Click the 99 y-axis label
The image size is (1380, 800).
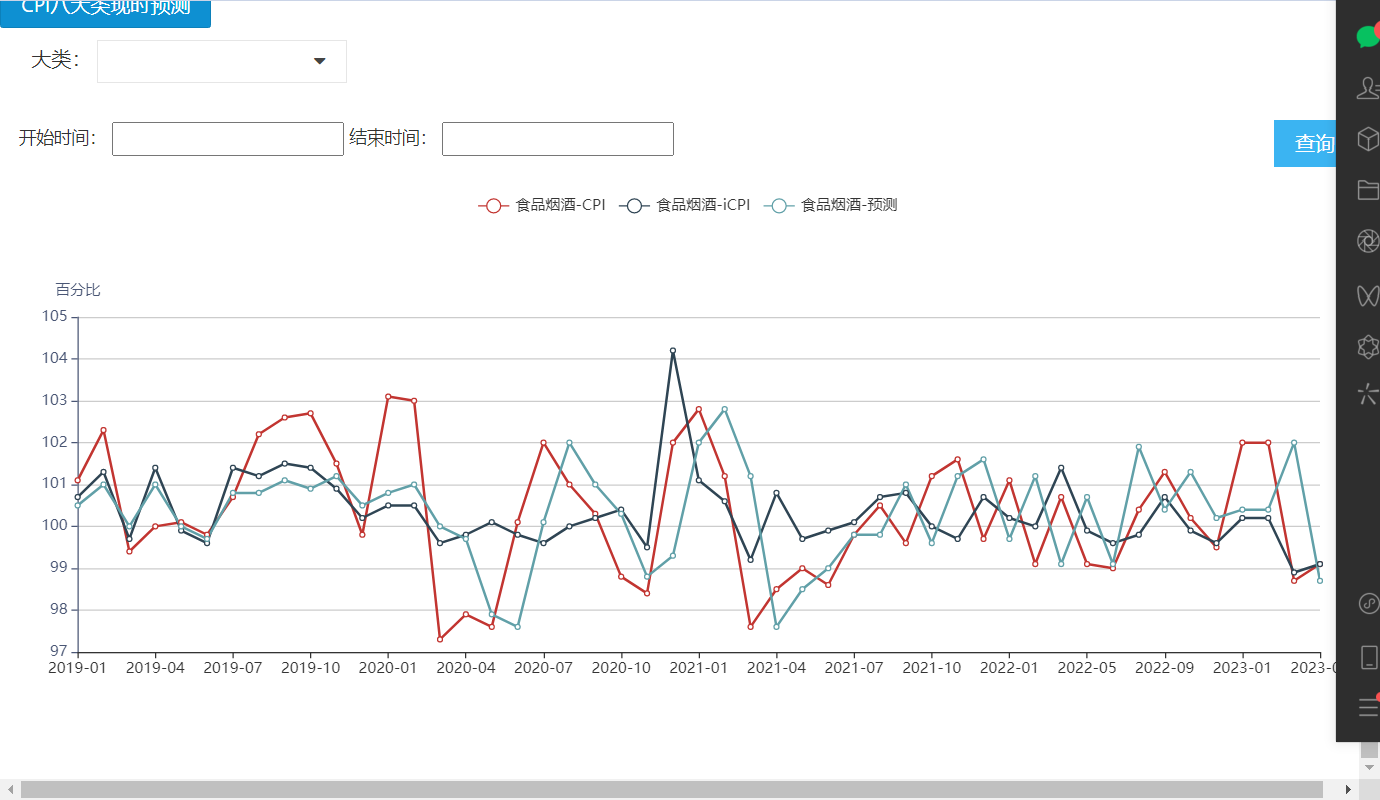tap(59, 568)
